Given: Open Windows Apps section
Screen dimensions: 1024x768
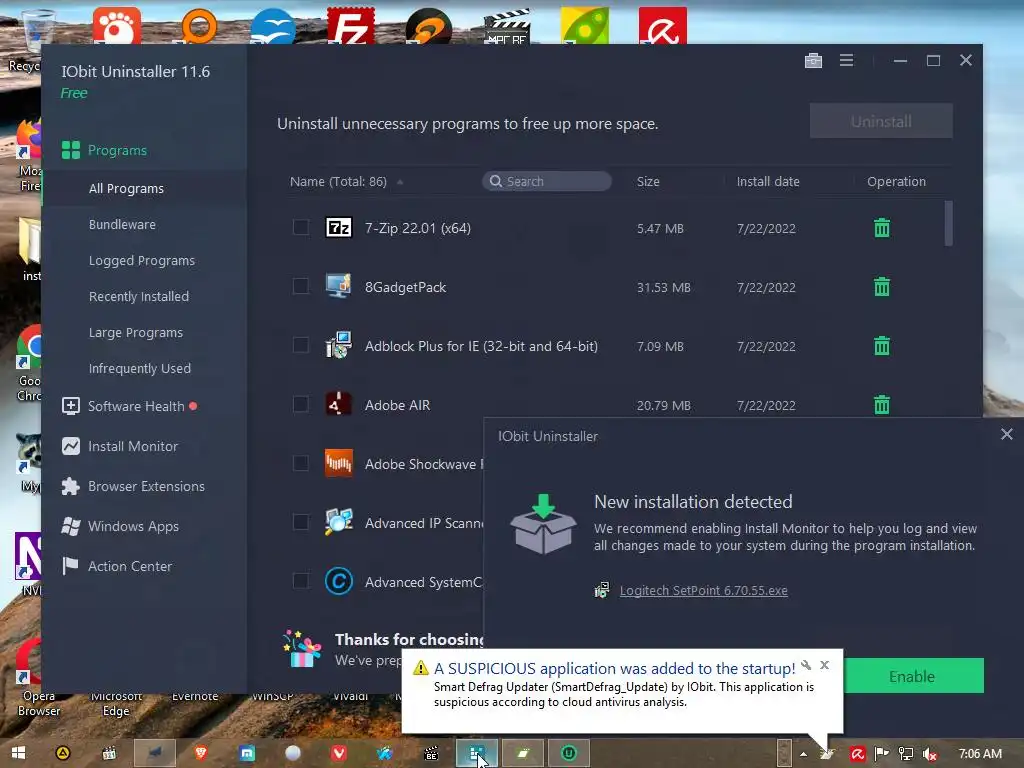Looking at the screenshot, I should tap(120, 526).
